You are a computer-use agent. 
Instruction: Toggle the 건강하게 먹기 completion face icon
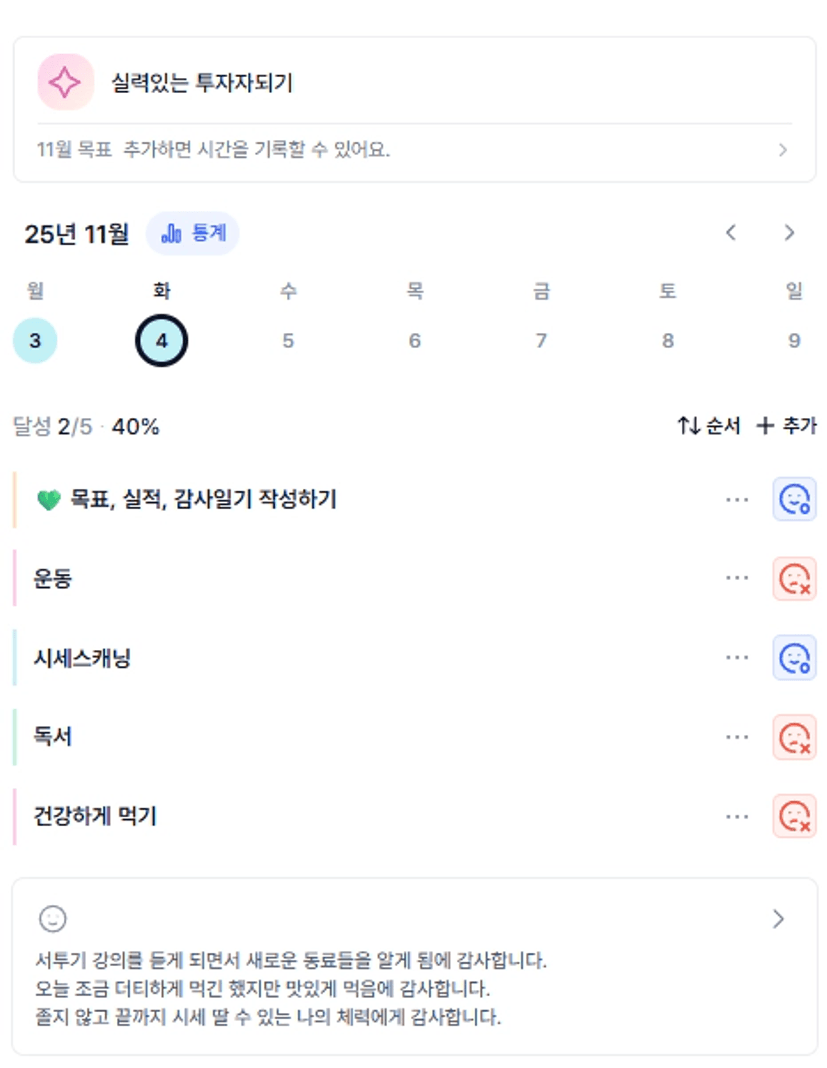(794, 816)
